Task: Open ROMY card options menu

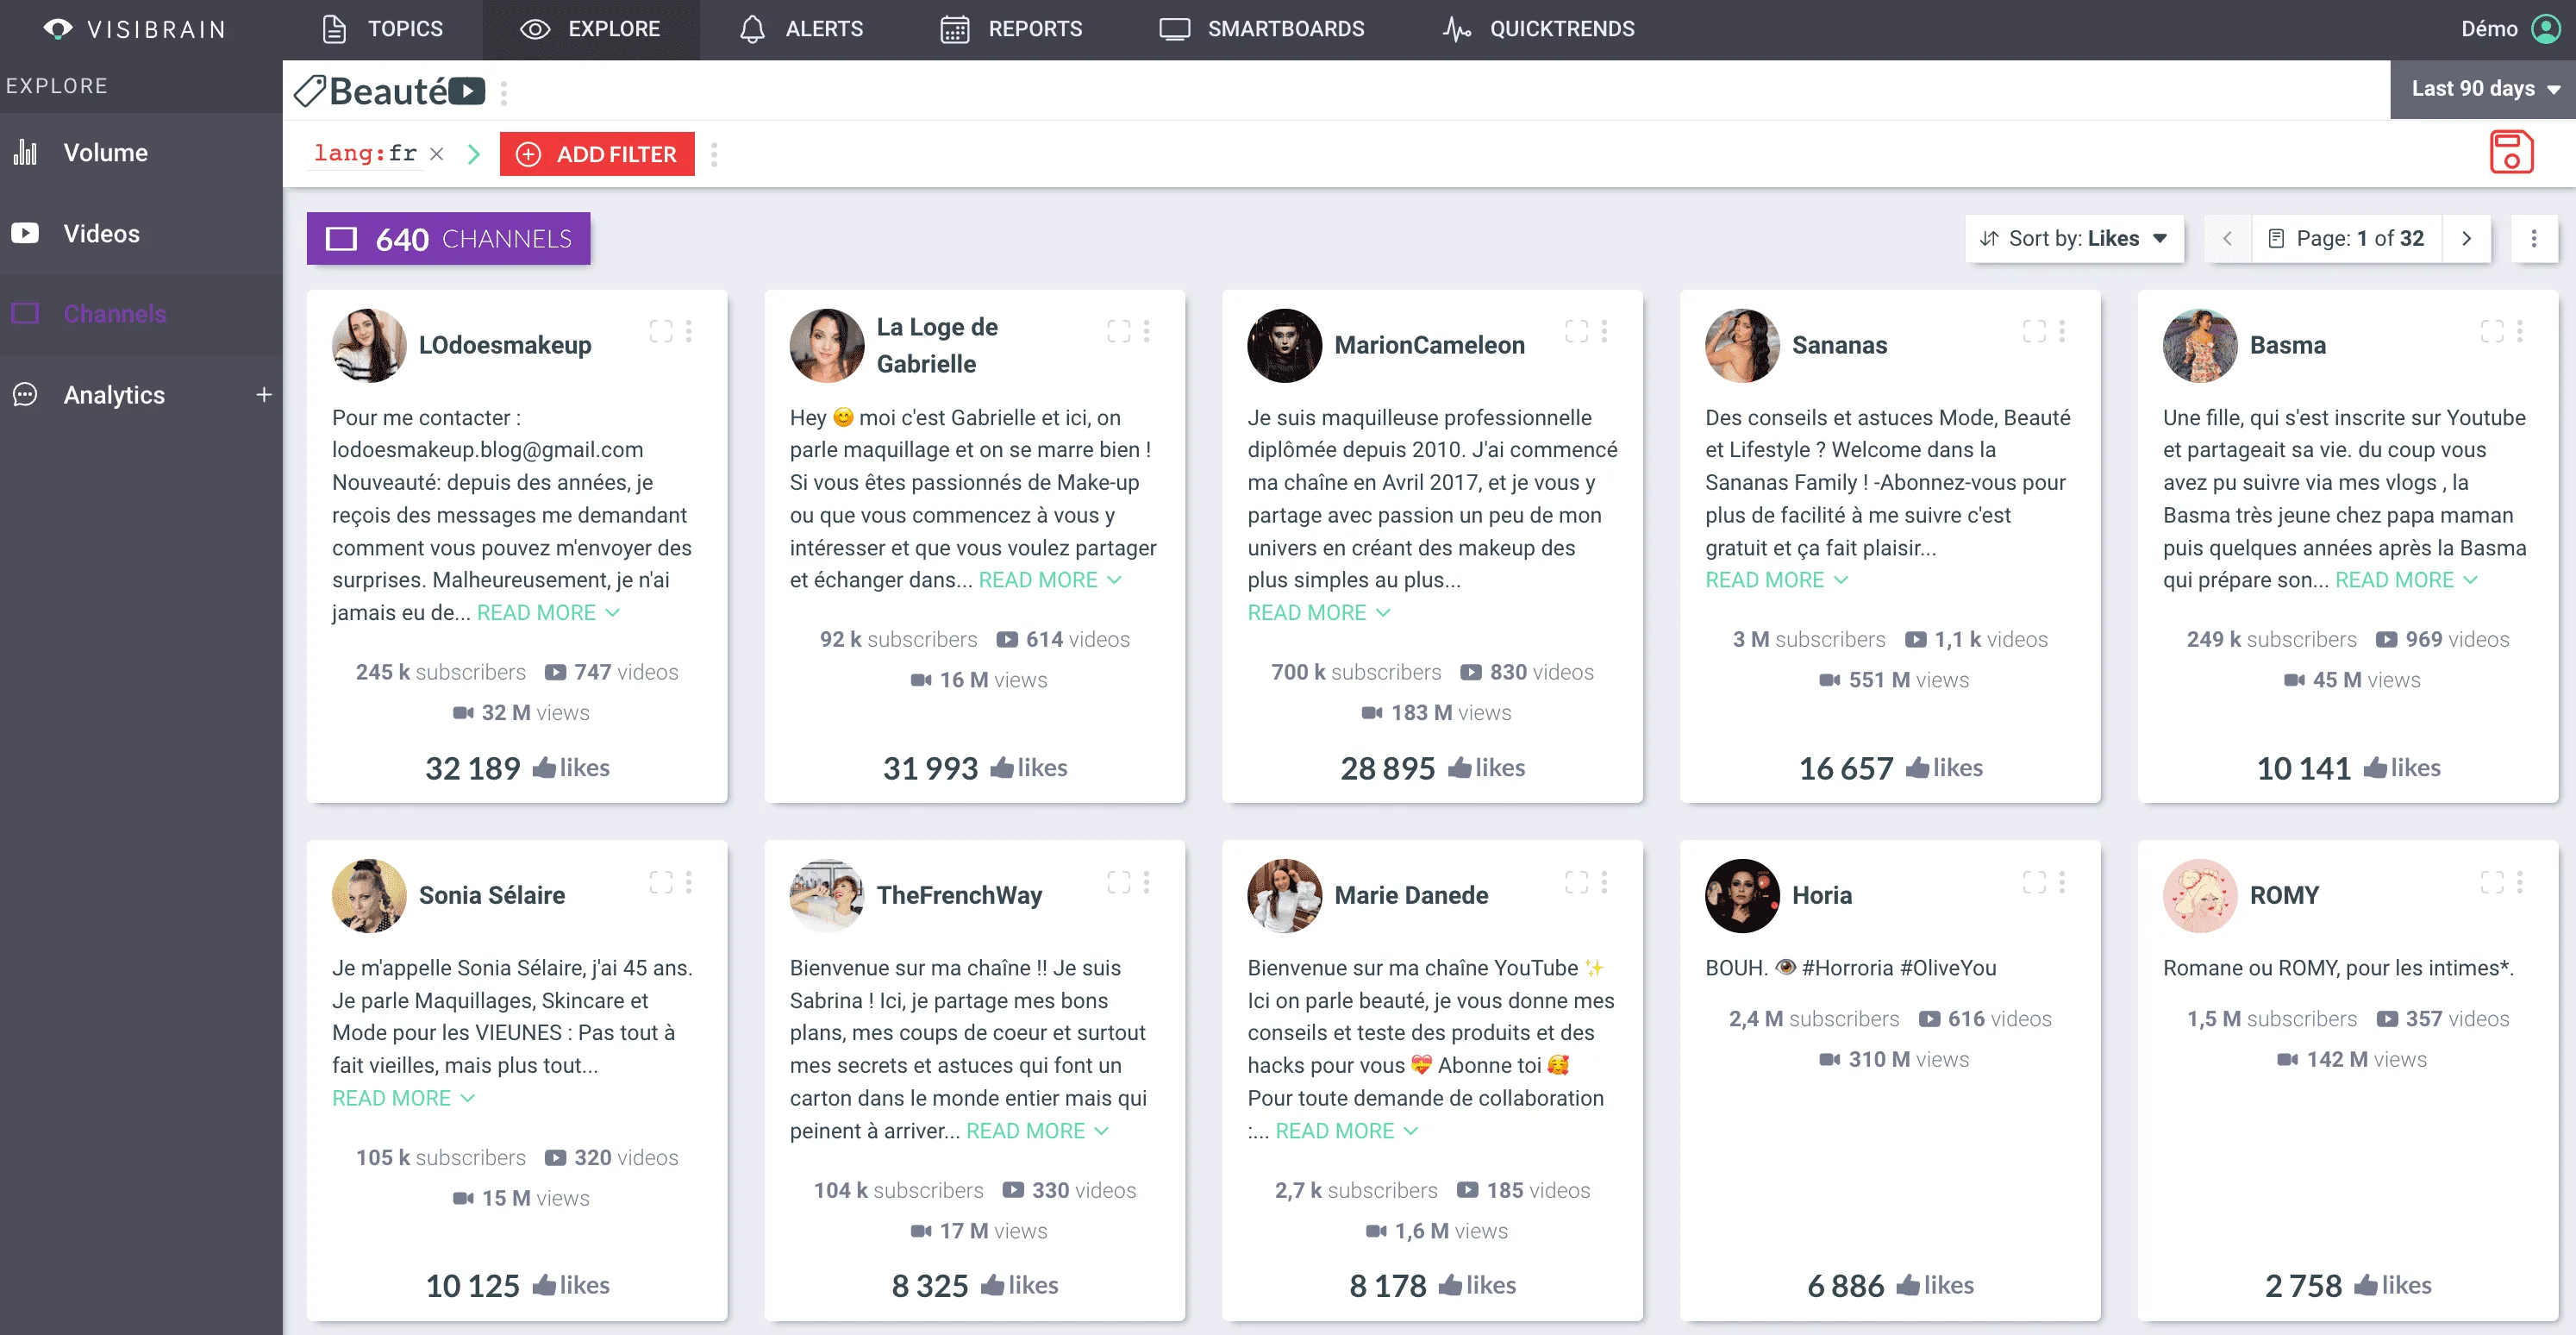Action: click(x=2520, y=882)
